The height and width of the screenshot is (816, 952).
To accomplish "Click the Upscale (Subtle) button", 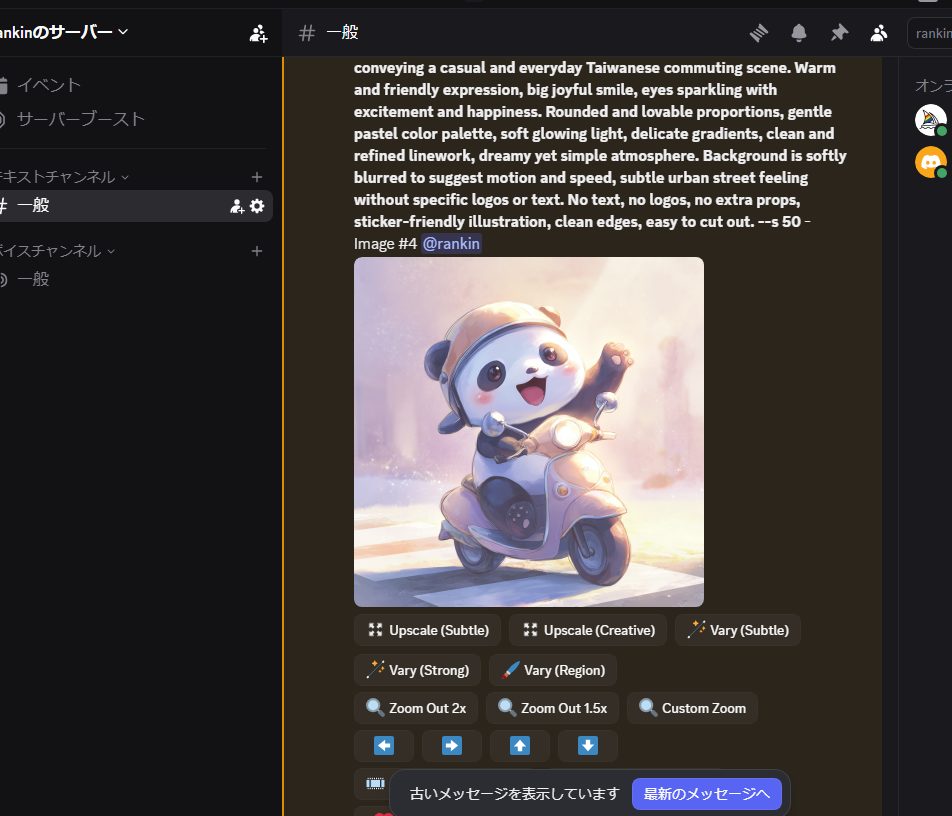I will [427, 630].
